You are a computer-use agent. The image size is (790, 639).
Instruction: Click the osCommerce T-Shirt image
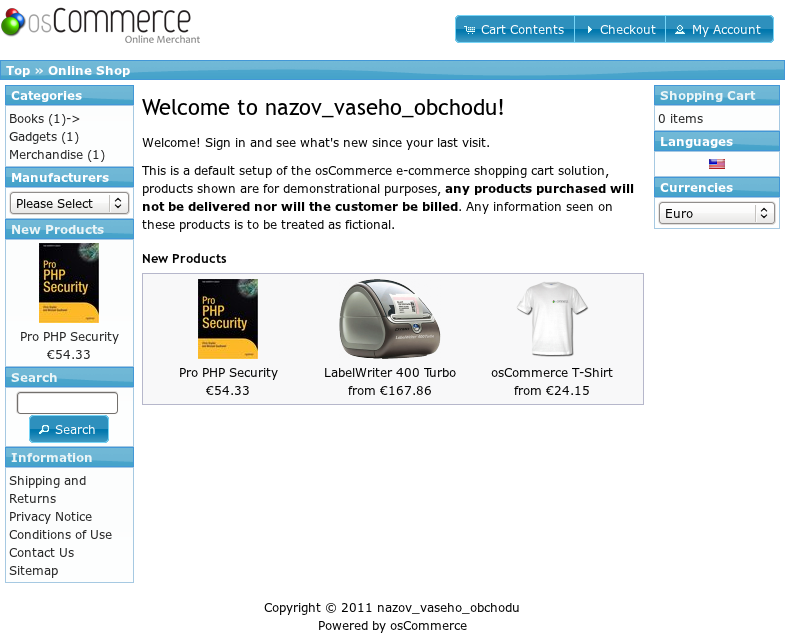pyautogui.click(x=552, y=319)
